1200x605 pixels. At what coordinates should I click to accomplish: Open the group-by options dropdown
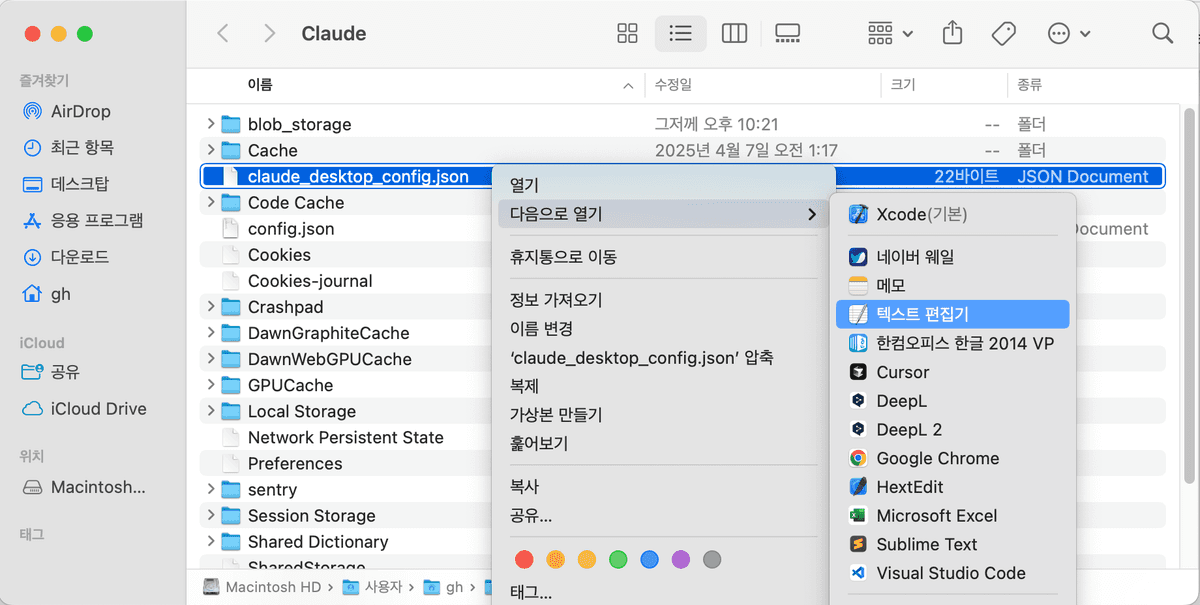click(x=890, y=33)
